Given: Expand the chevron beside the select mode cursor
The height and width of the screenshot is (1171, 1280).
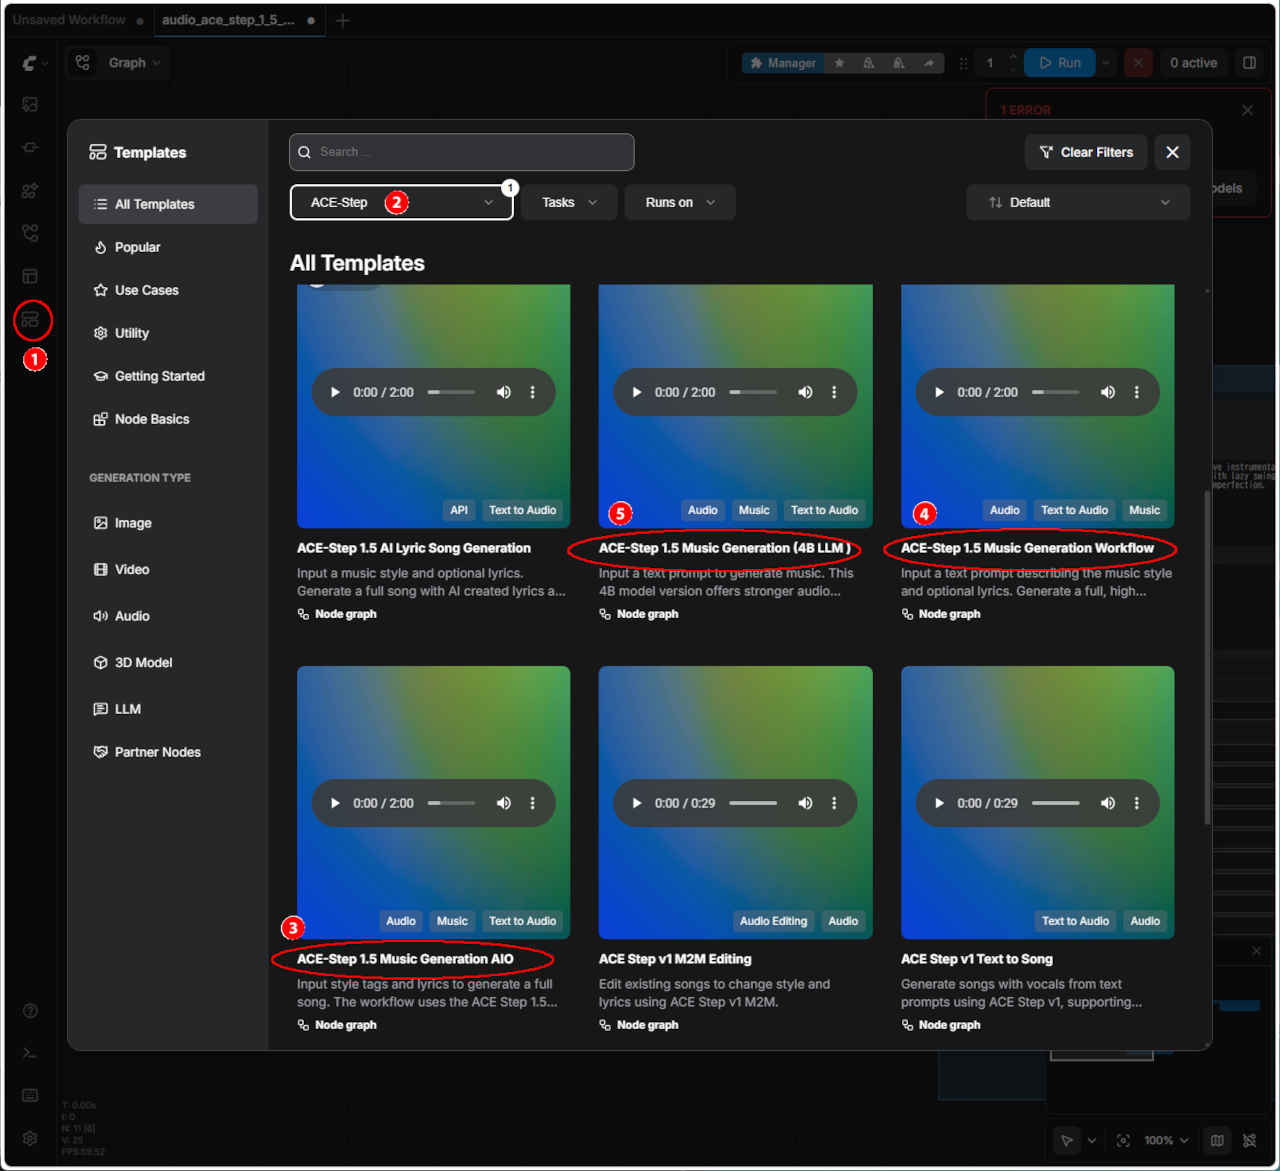Looking at the screenshot, I should point(1091,1140).
